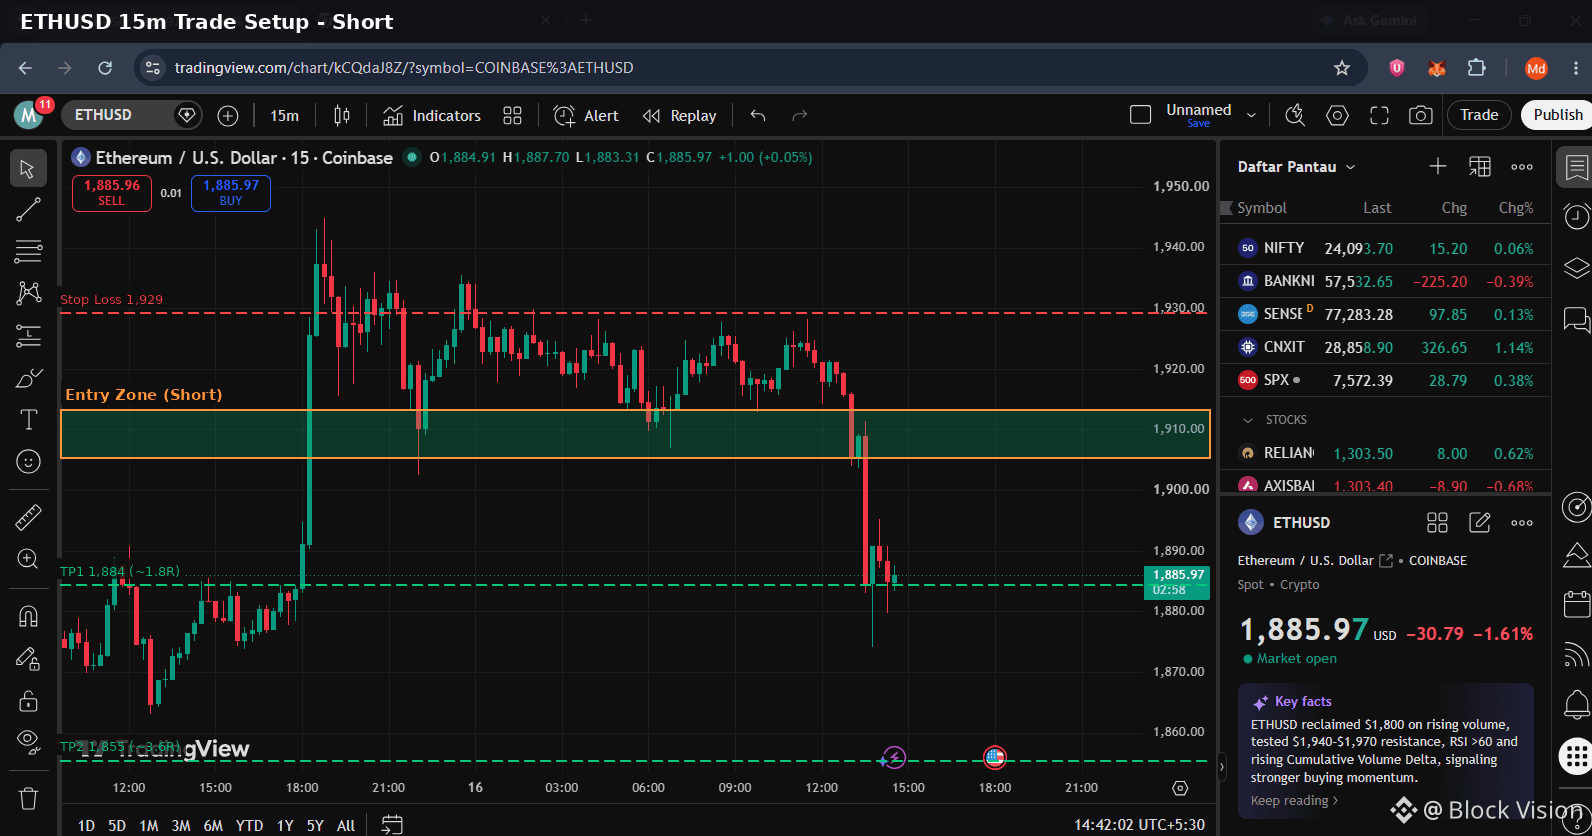Hide all drawings with eye icon
This screenshot has width=1592, height=836.
28,741
